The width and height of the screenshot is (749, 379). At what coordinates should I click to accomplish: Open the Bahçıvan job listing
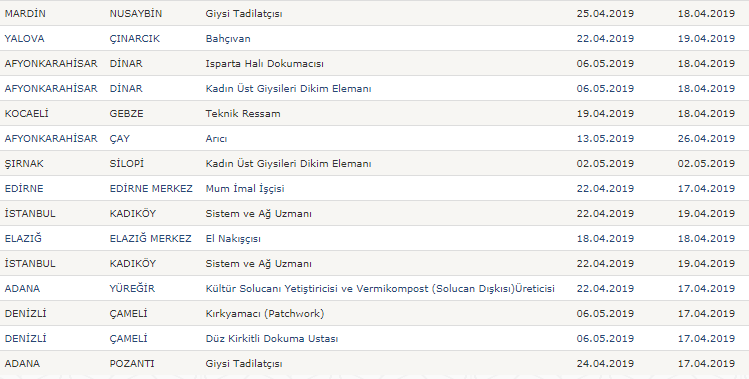coord(228,39)
